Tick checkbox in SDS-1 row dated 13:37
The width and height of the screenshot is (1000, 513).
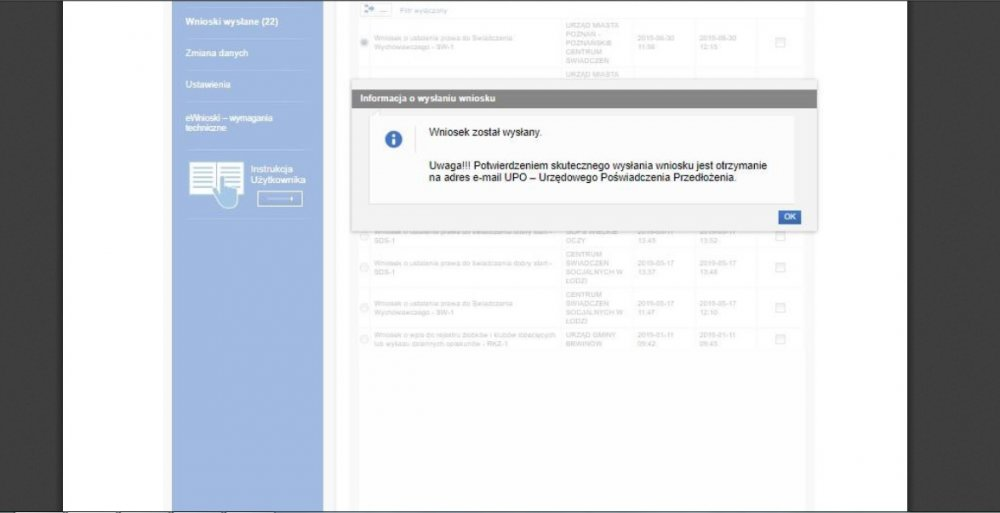click(780, 267)
